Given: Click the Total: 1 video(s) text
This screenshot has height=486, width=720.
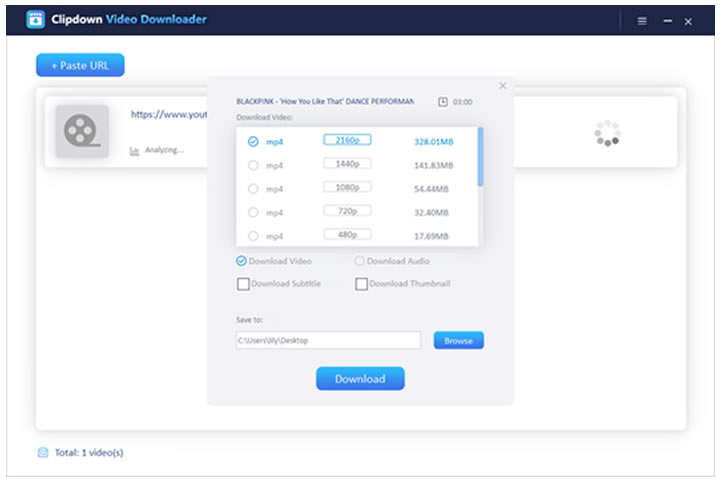Looking at the screenshot, I should [89, 452].
